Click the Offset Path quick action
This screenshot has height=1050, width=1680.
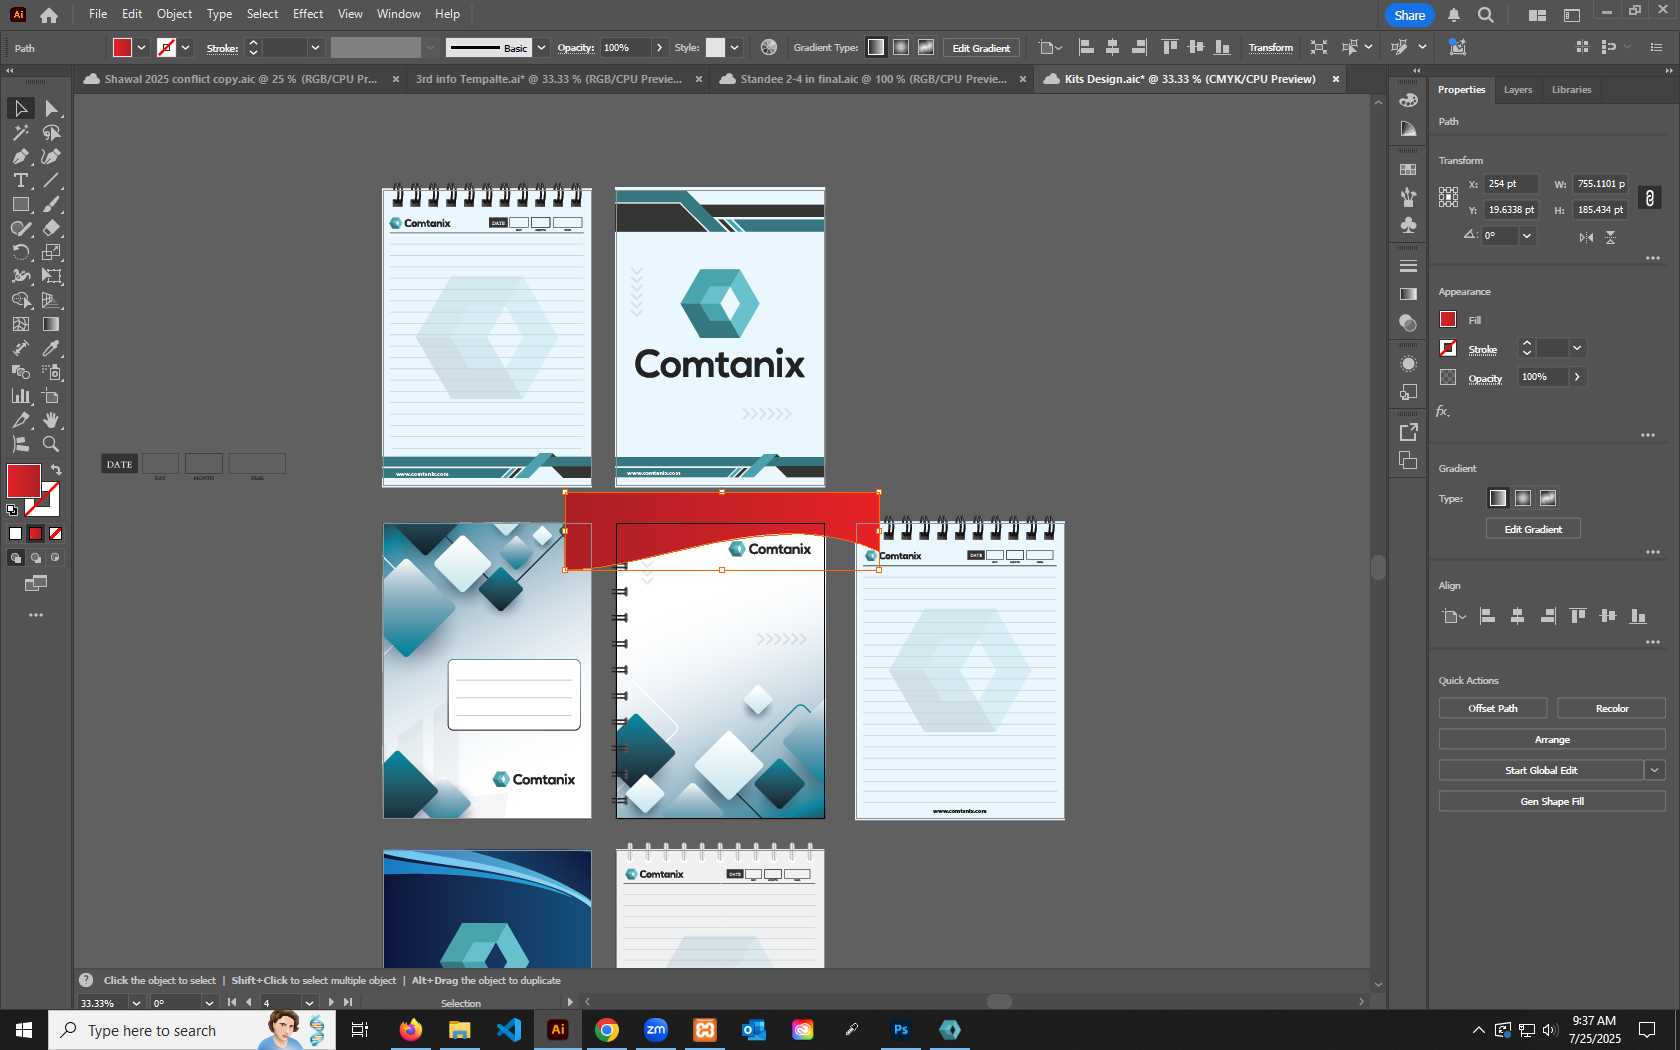coord(1493,708)
